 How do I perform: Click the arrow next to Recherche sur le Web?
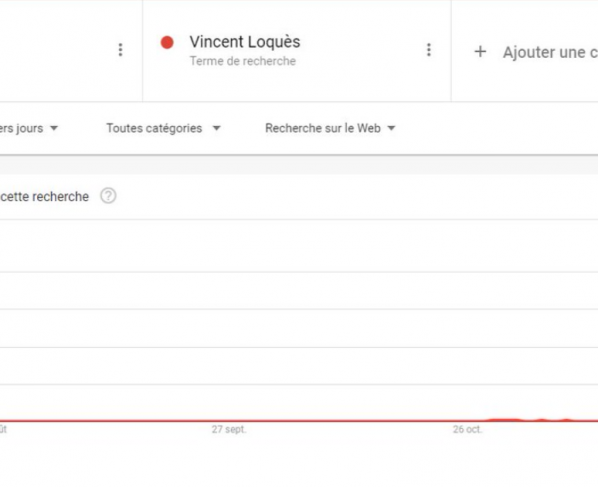(391, 128)
